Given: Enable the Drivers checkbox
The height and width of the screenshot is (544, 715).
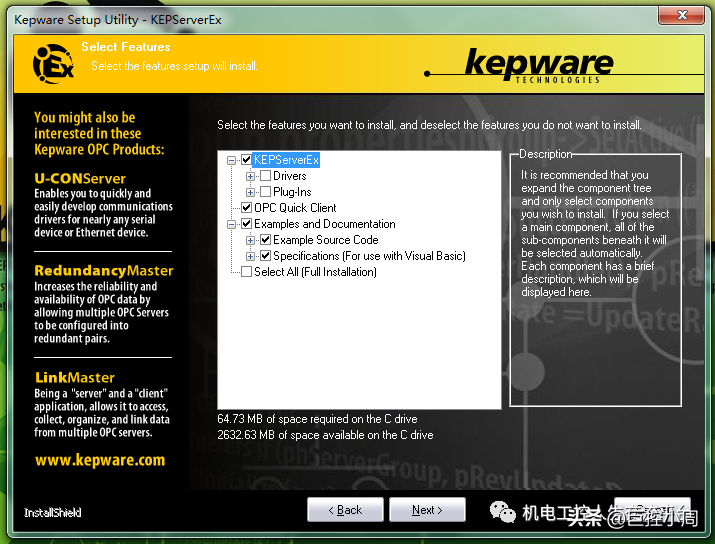Looking at the screenshot, I should [265, 176].
